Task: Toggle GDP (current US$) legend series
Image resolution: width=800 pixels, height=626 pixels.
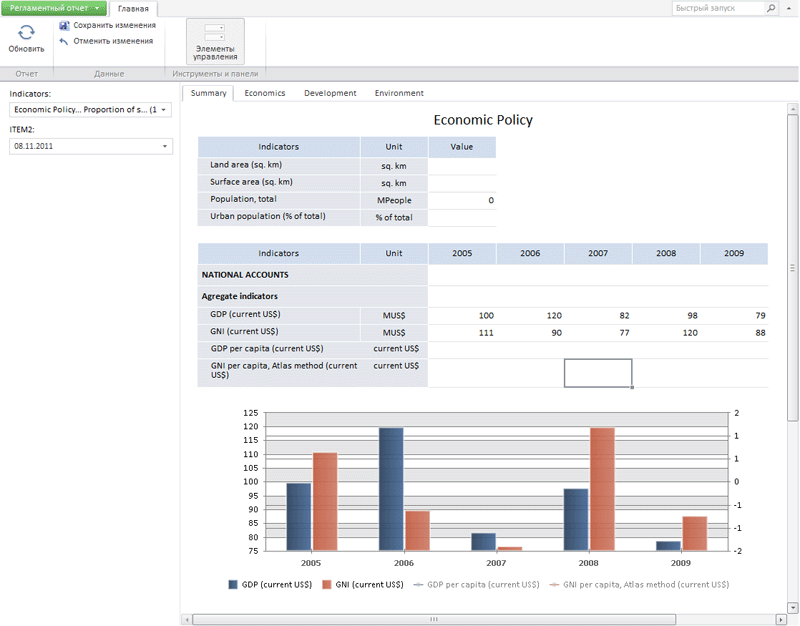Action: pyautogui.click(x=272, y=584)
